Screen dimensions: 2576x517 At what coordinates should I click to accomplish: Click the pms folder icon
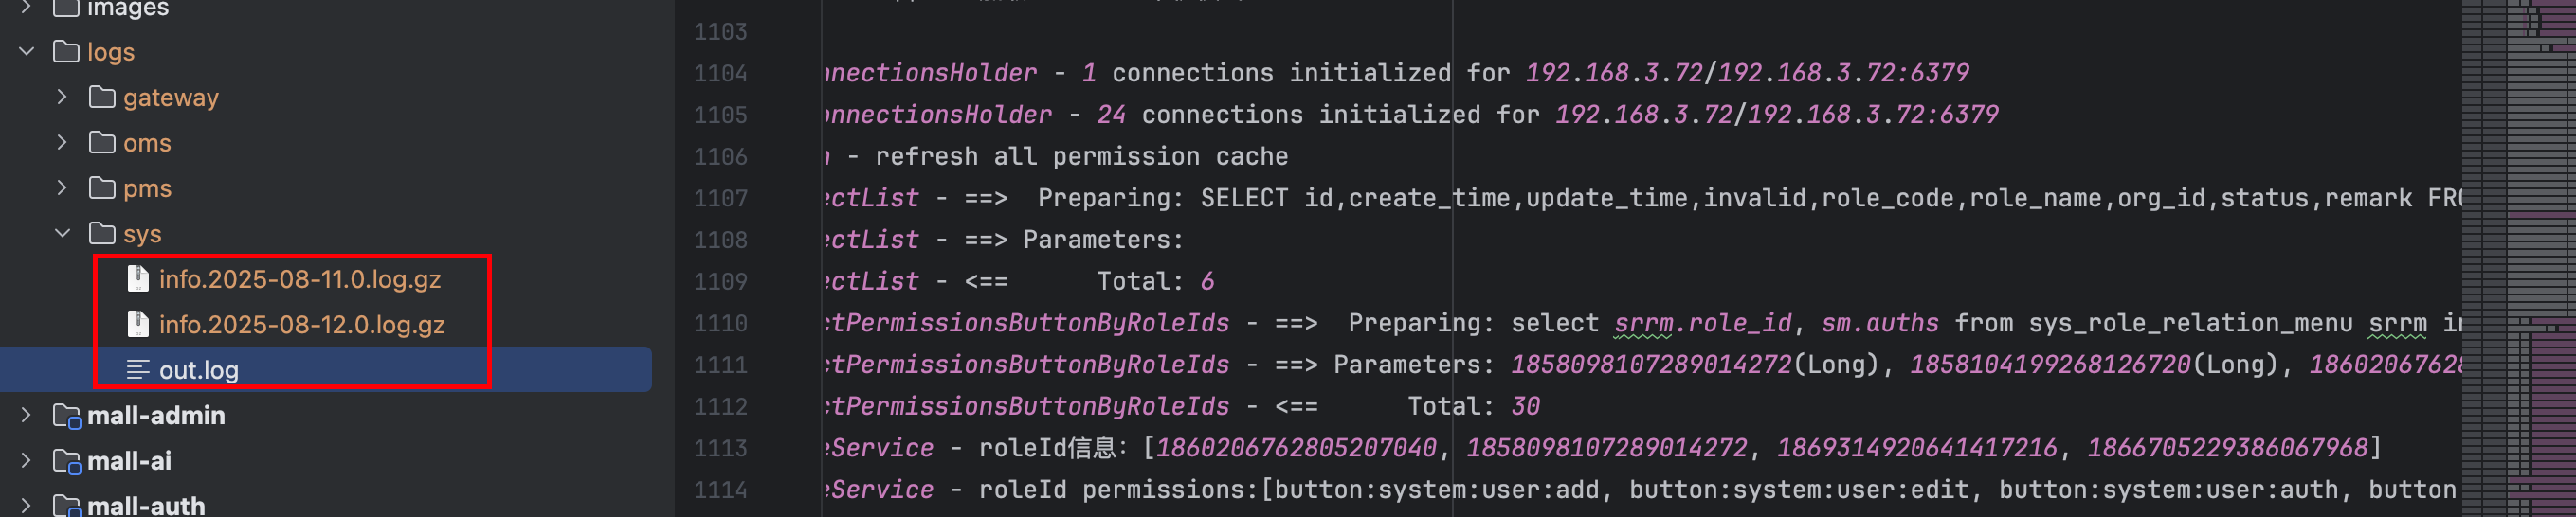[x=102, y=188]
